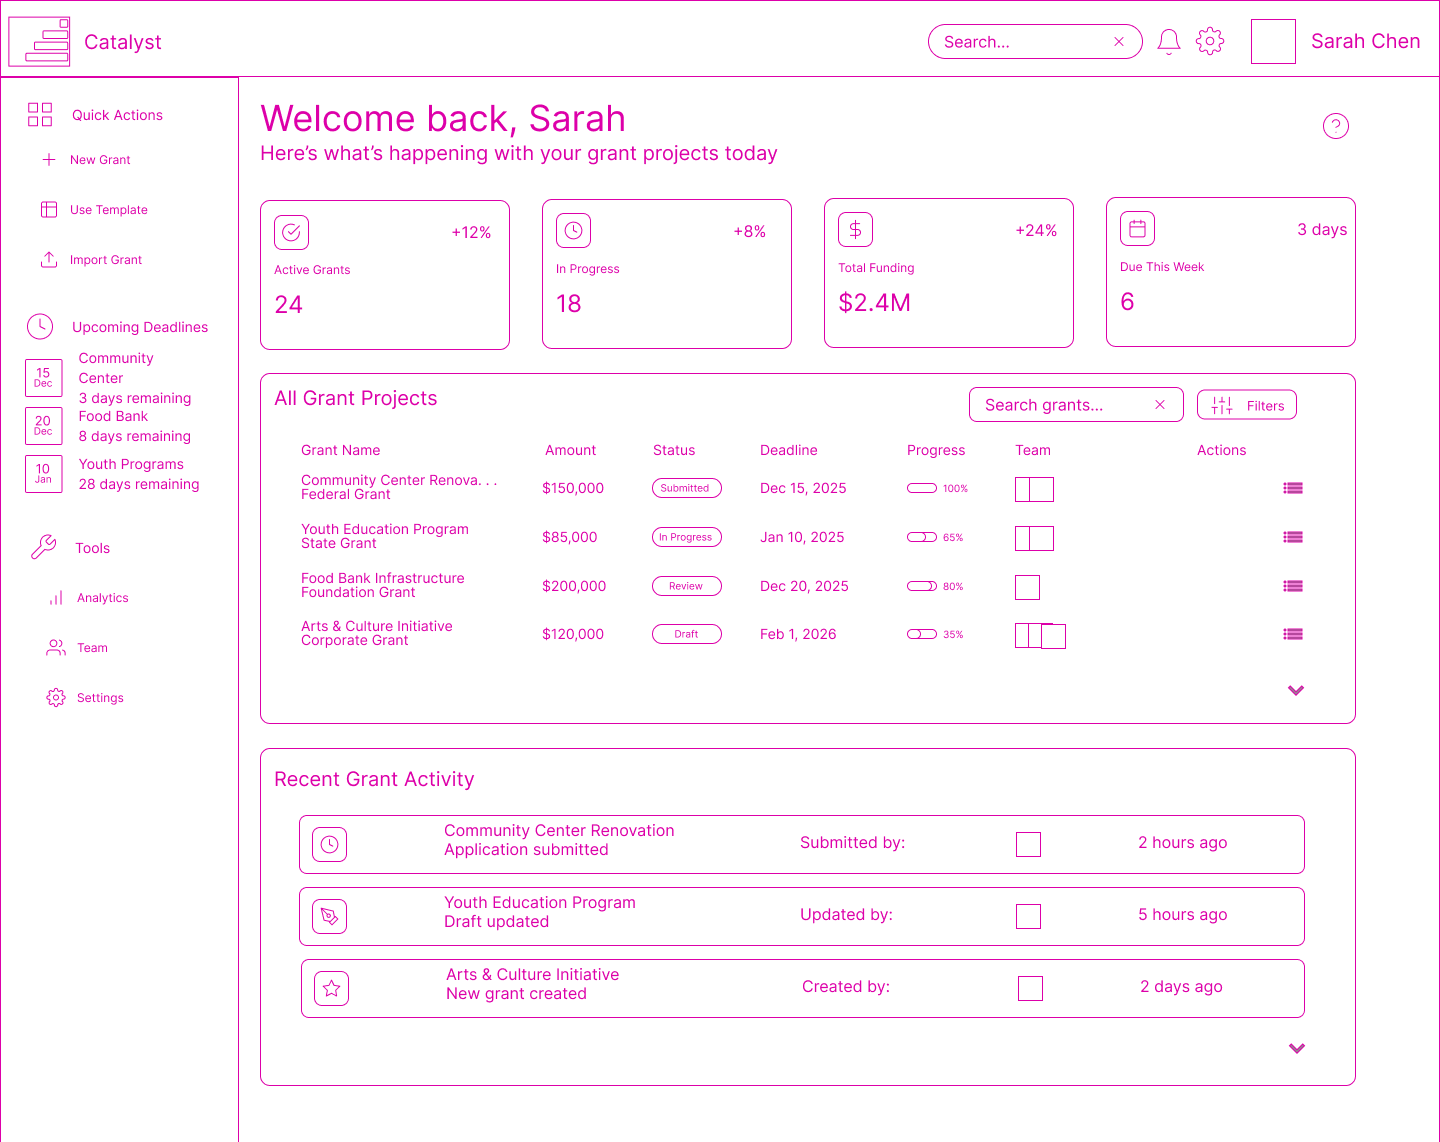Open actions menu for Youth Education Program
The height and width of the screenshot is (1142, 1440).
[x=1293, y=538]
